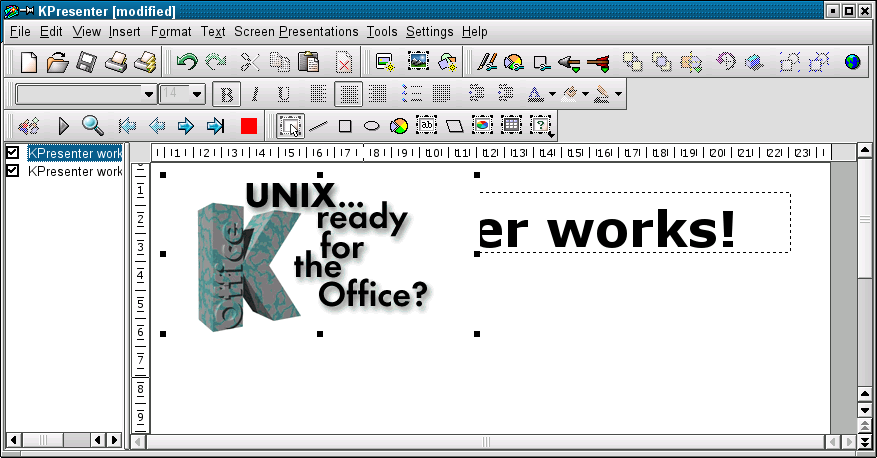Toggle centered text alignment
This screenshot has height=458, width=877.
click(x=348, y=94)
